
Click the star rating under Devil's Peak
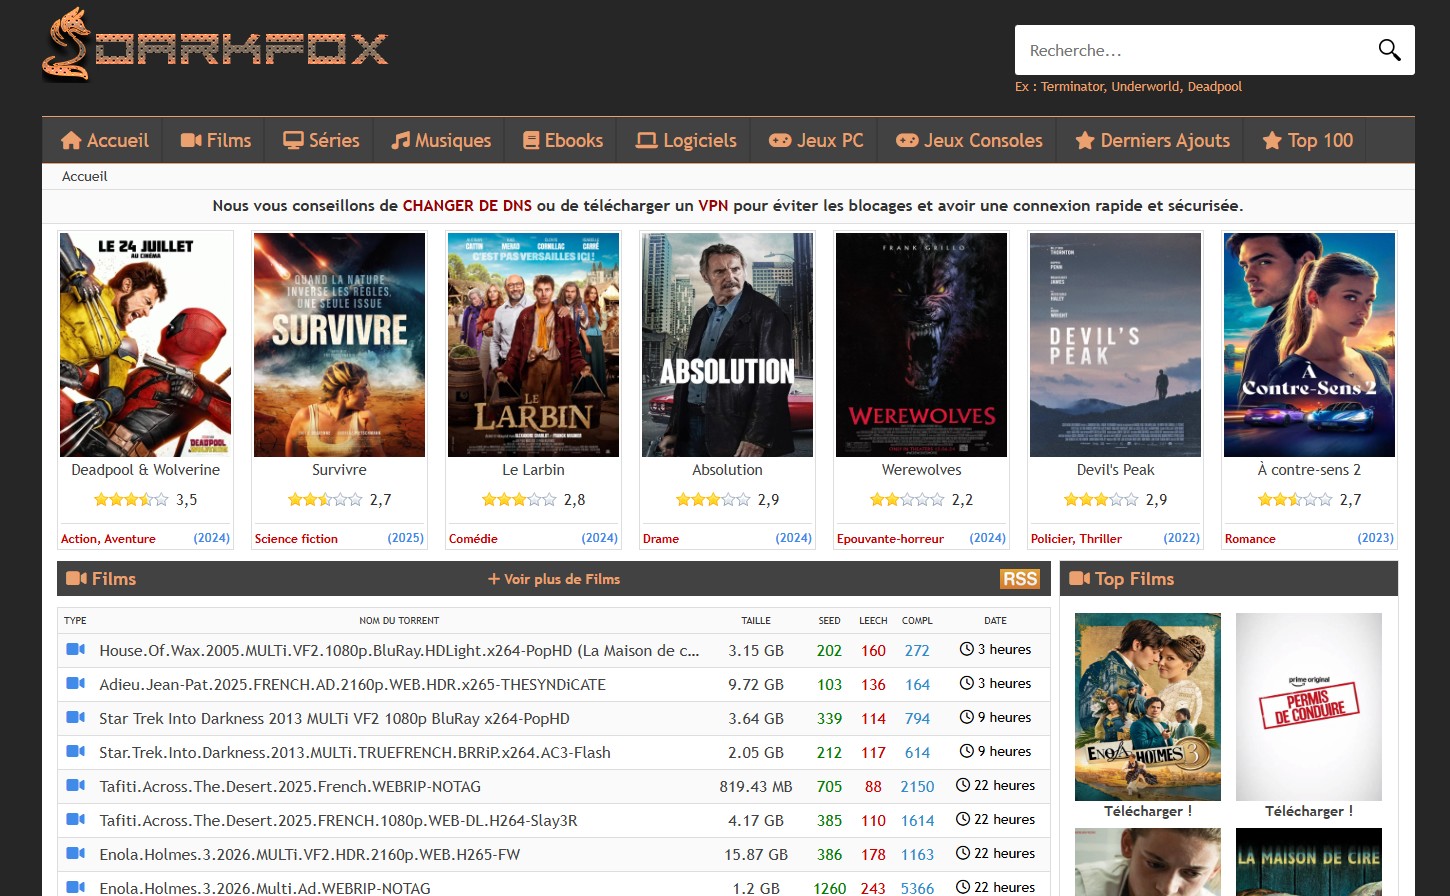pyautogui.click(x=1101, y=499)
